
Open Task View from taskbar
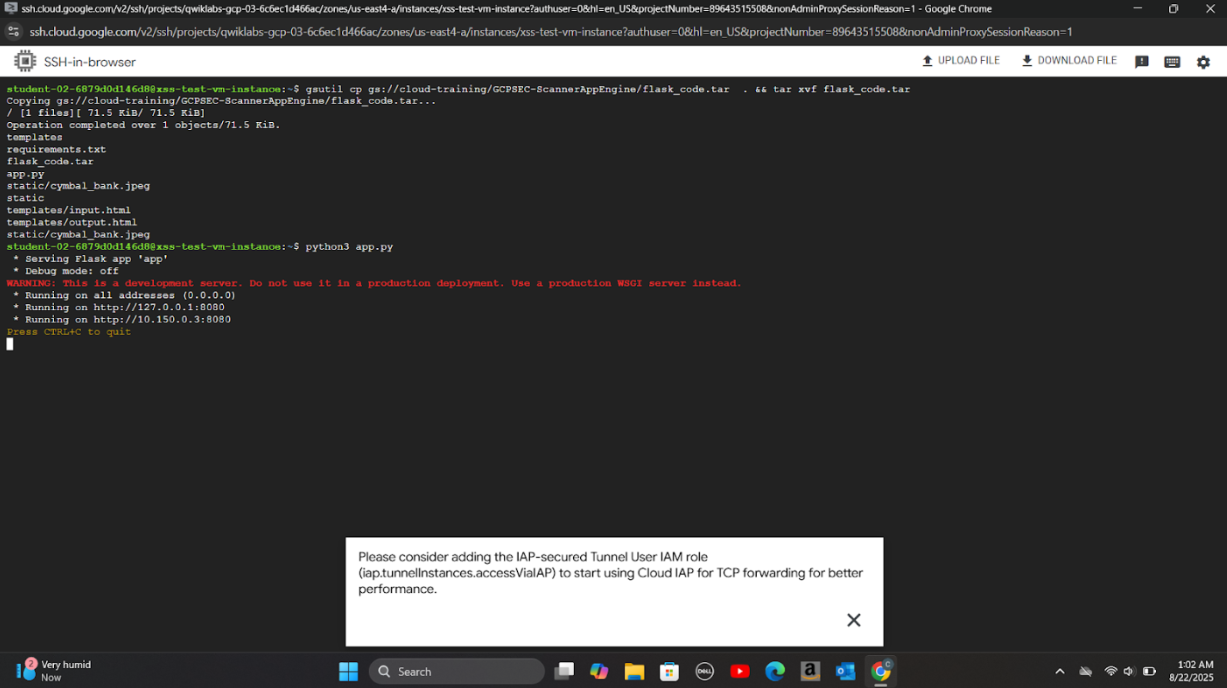[x=564, y=671]
